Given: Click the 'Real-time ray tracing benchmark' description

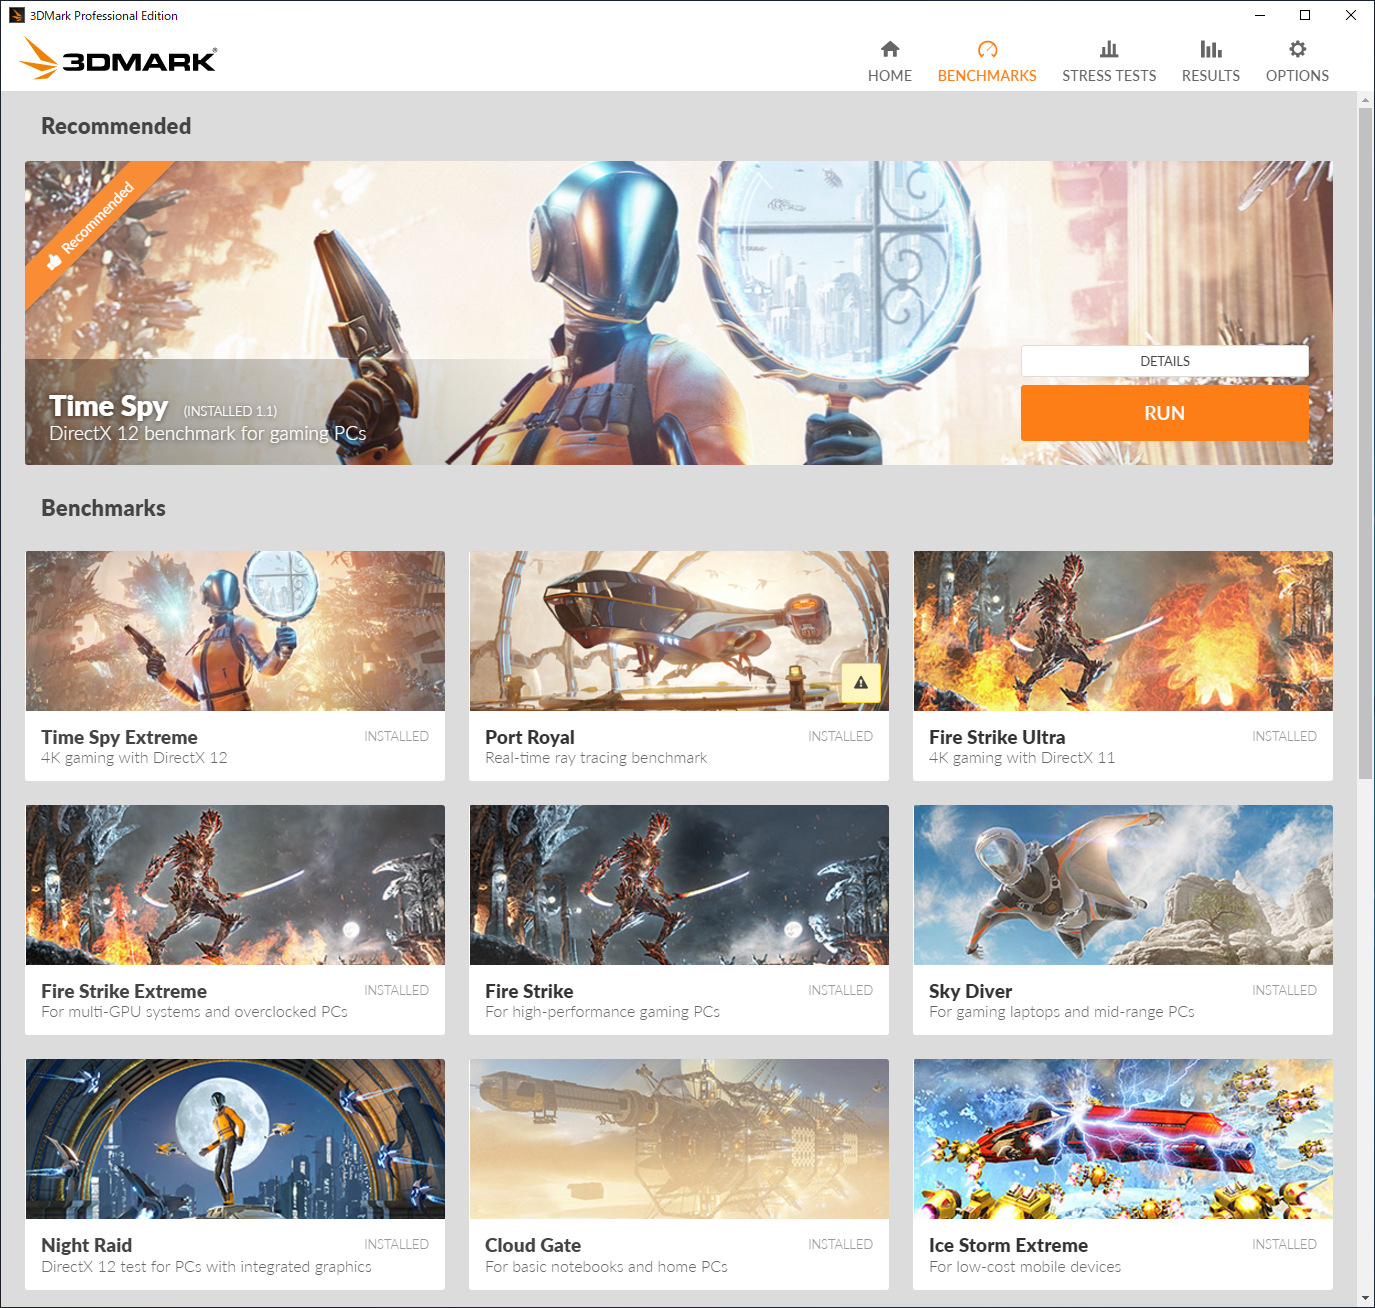Looking at the screenshot, I should point(596,758).
